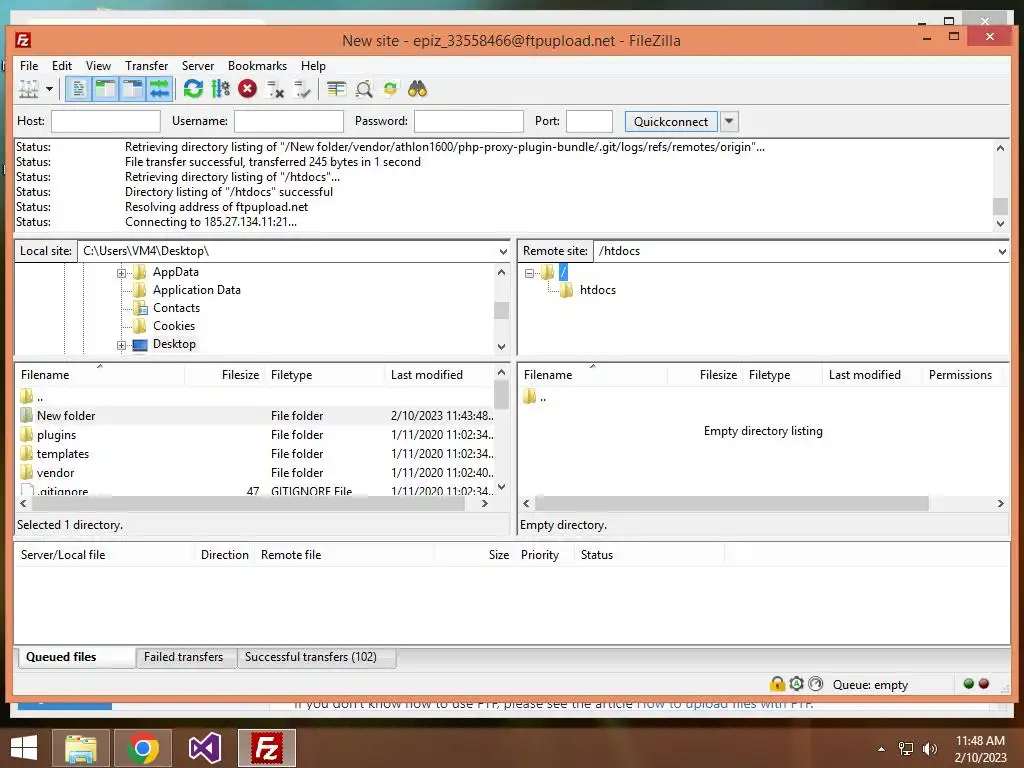The height and width of the screenshot is (768, 1024).
Task: Select the htdocs folder in remote tree
Action: click(x=598, y=290)
